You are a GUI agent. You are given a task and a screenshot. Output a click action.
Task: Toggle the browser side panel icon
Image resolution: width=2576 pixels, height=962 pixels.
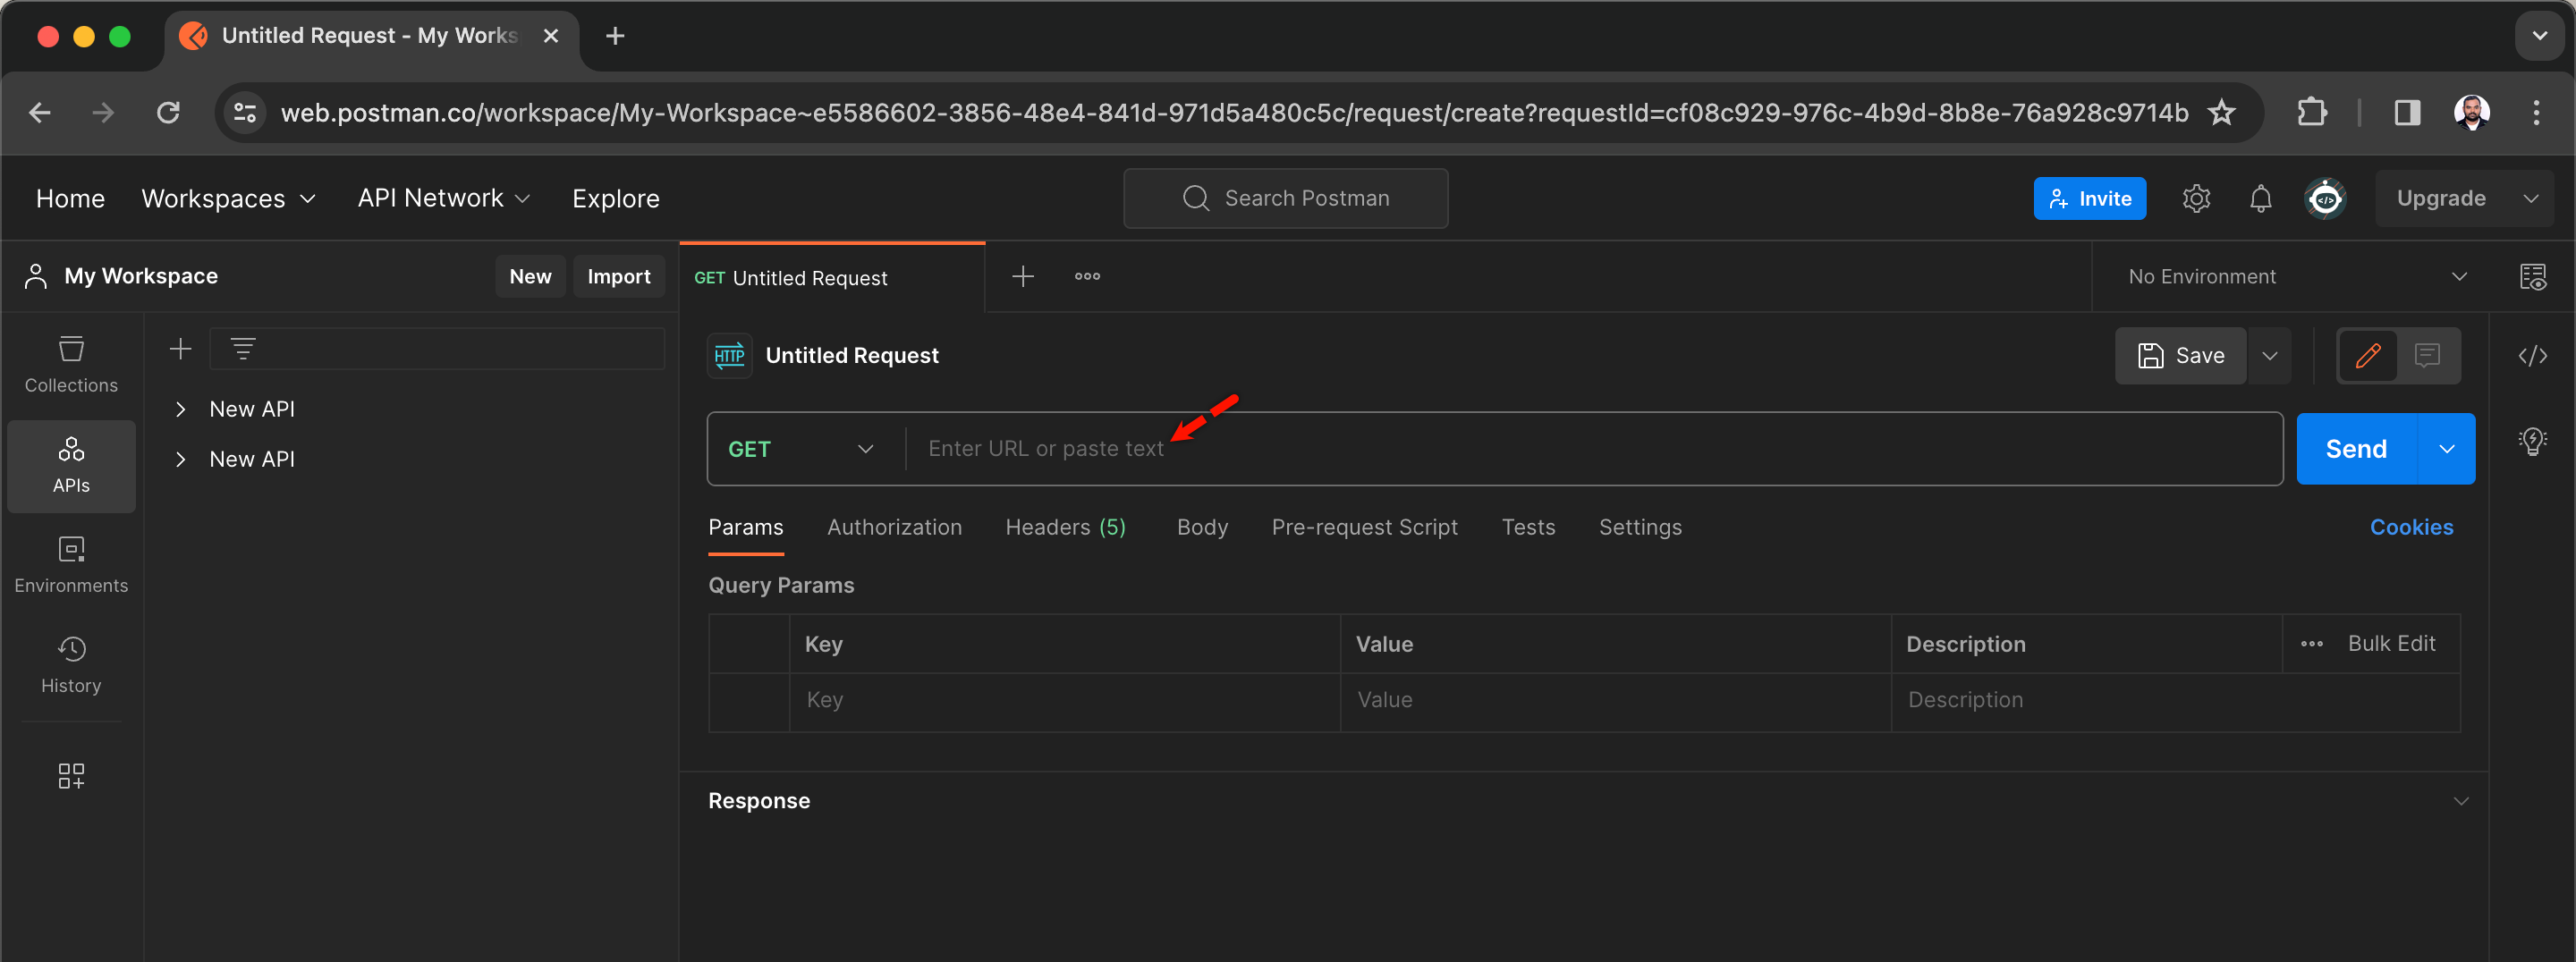(2407, 112)
